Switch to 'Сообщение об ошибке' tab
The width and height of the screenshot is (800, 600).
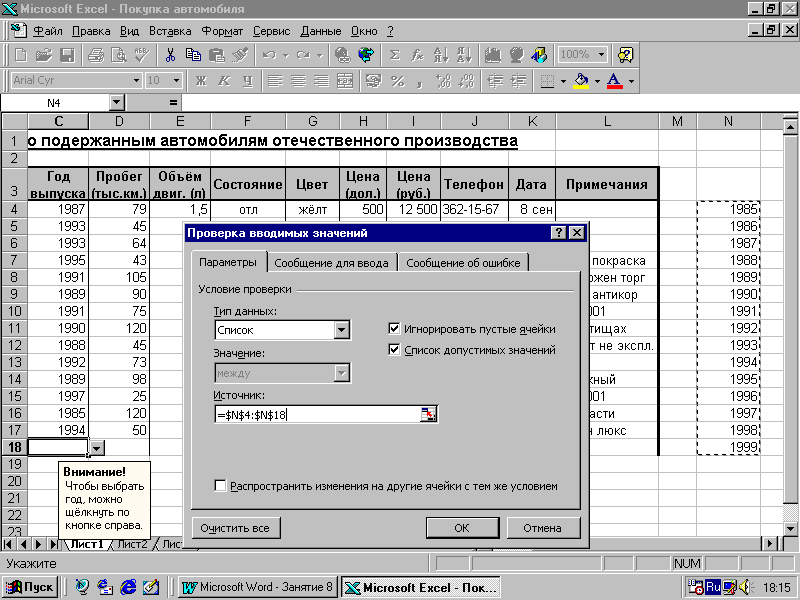pos(463,263)
